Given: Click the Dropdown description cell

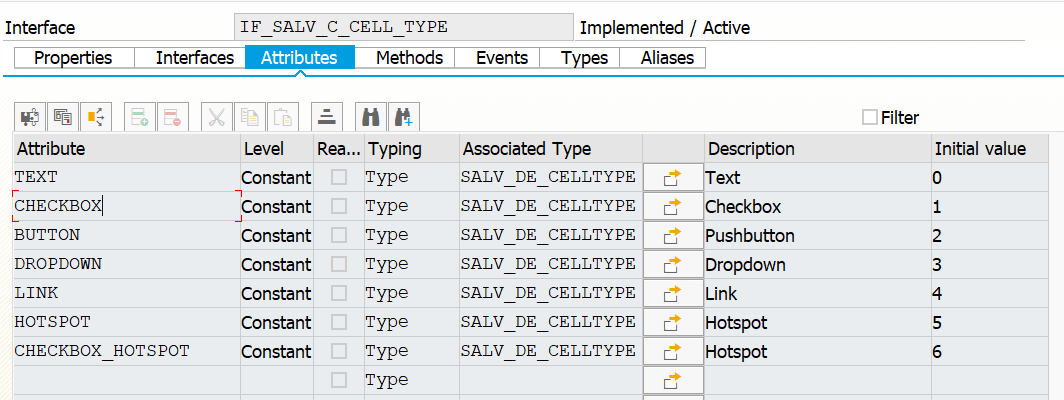Looking at the screenshot, I should pos(818,265).
